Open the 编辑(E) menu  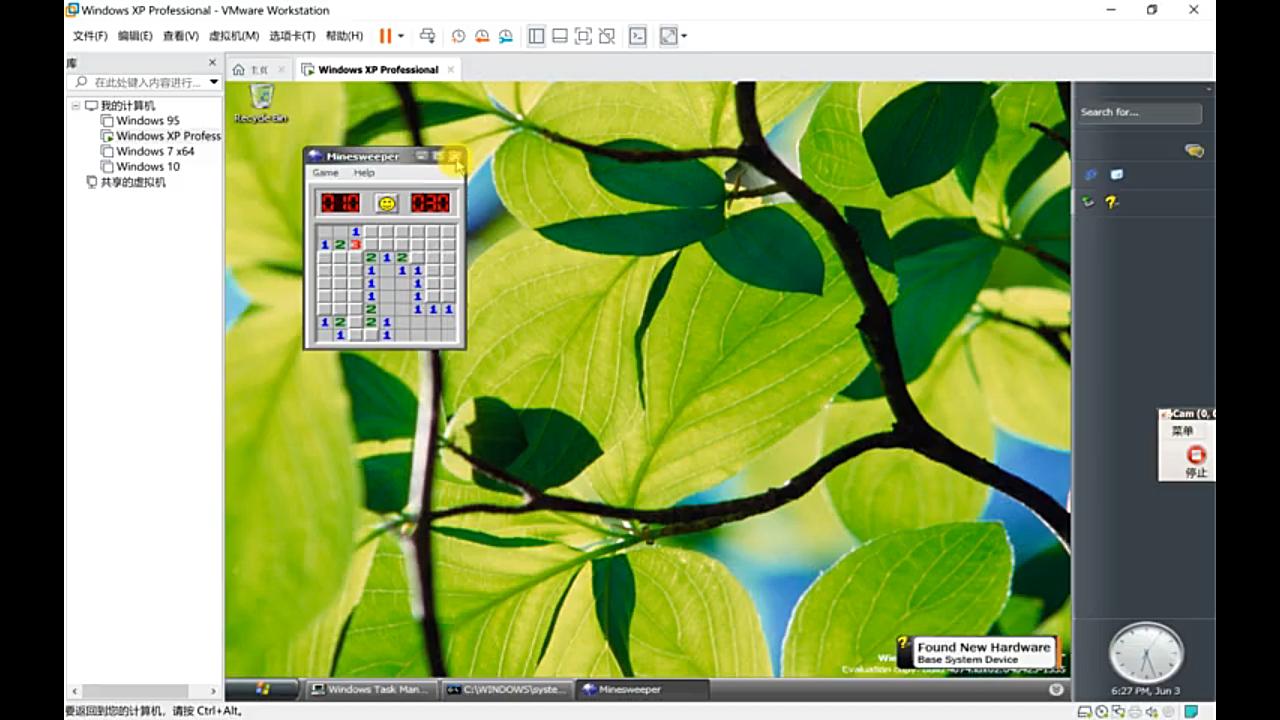[x=135, y=36]
